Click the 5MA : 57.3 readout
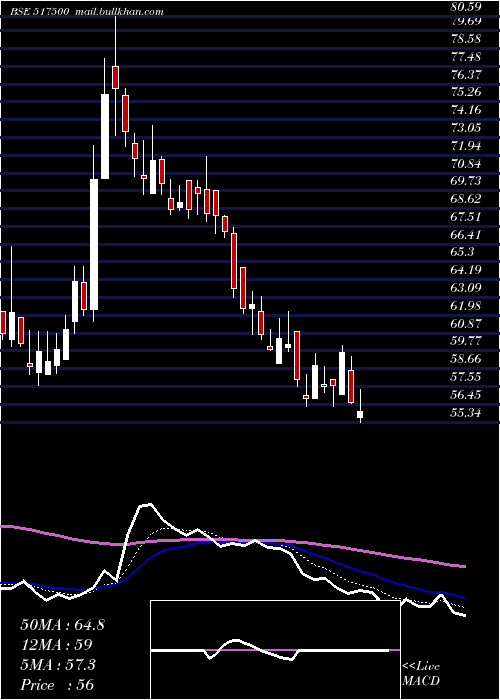 58,665
